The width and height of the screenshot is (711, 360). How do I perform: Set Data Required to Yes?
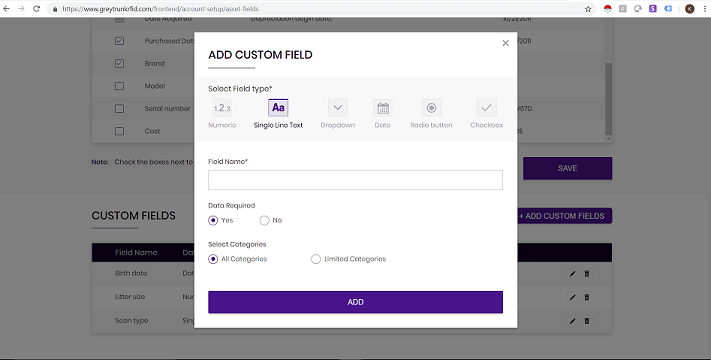pyautogui.click(x=213, y=220)
